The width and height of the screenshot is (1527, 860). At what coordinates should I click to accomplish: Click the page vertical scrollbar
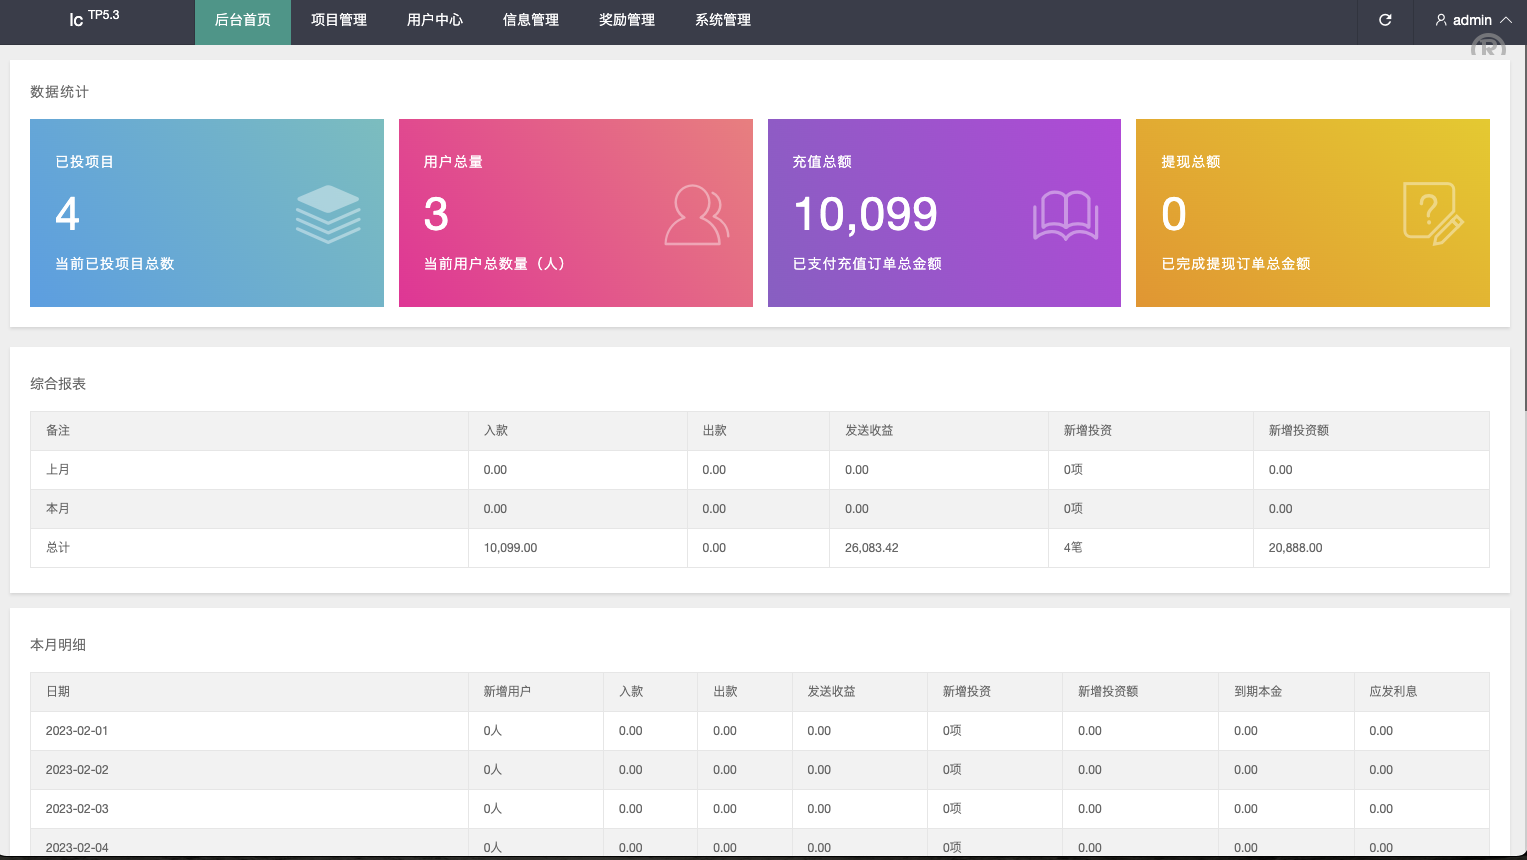[1524, 230]
